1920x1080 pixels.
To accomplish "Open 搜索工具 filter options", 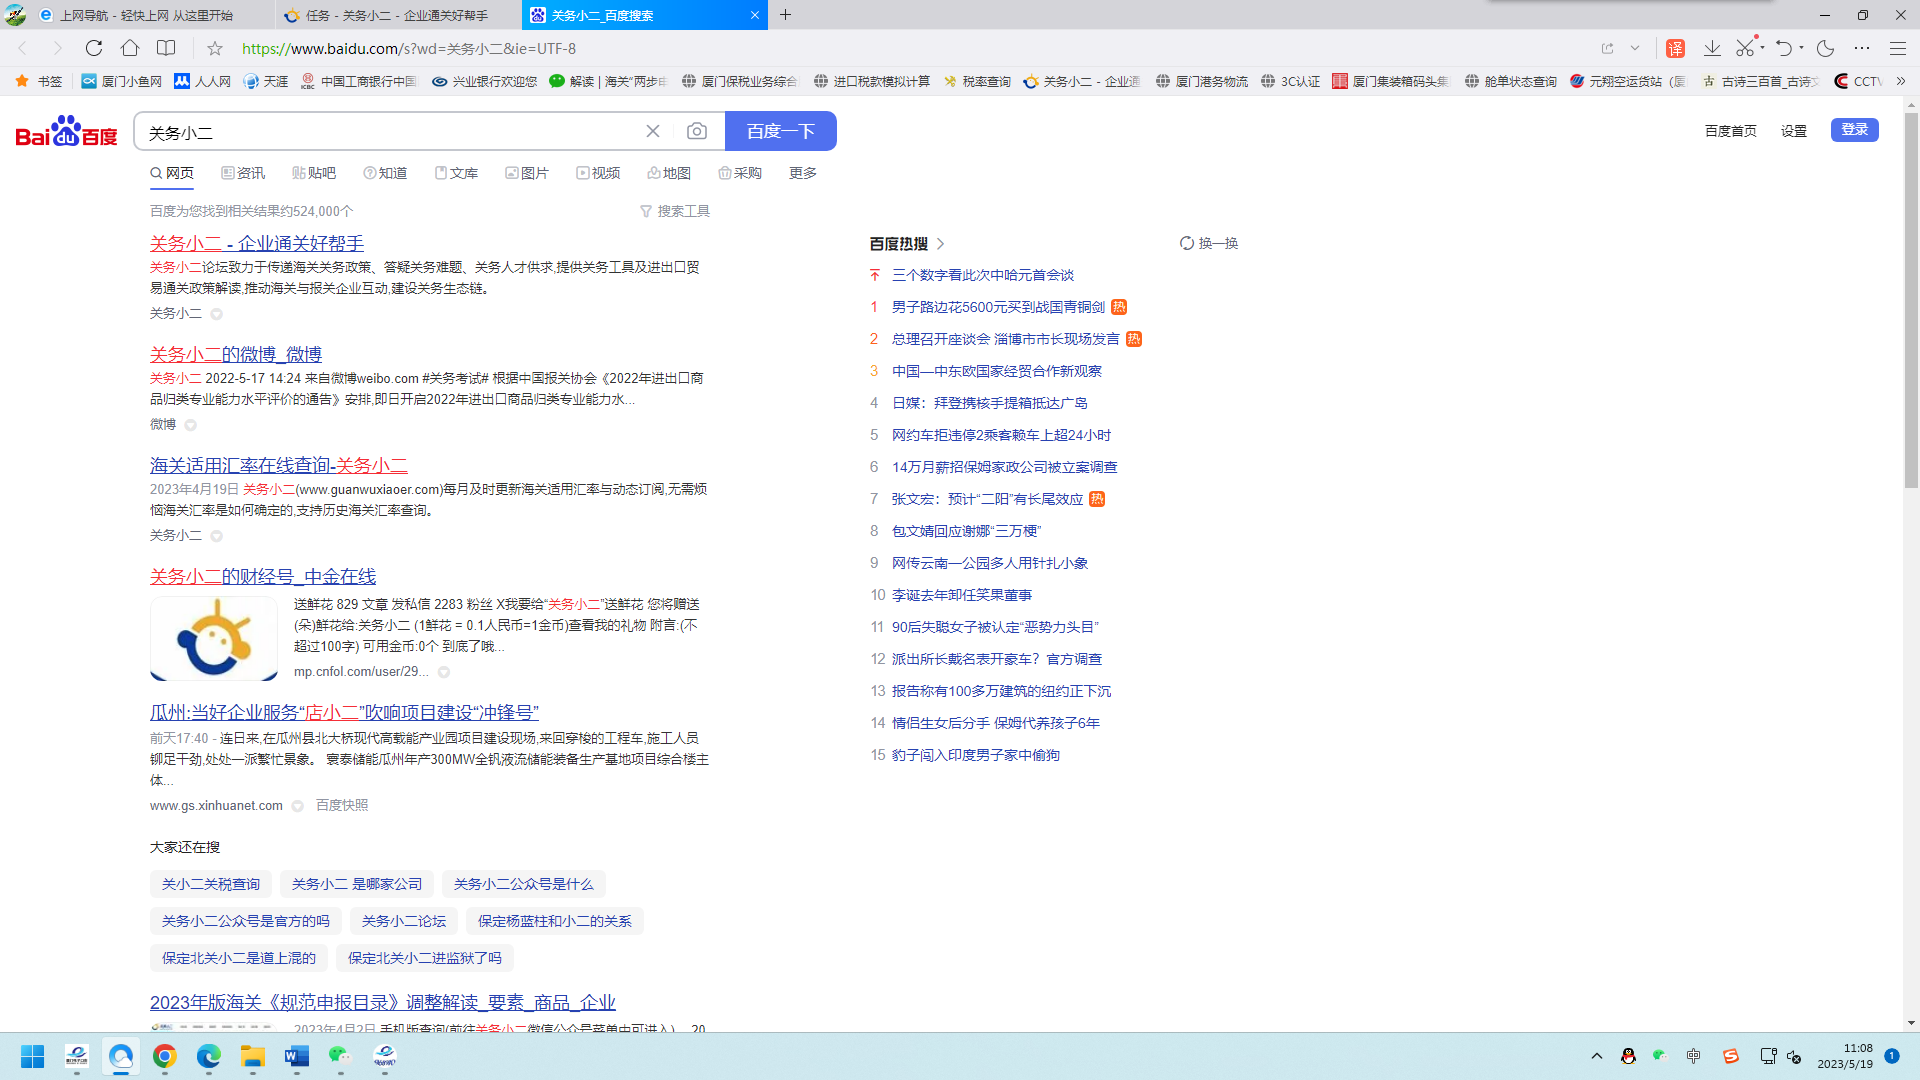I will tap(675, 211).
